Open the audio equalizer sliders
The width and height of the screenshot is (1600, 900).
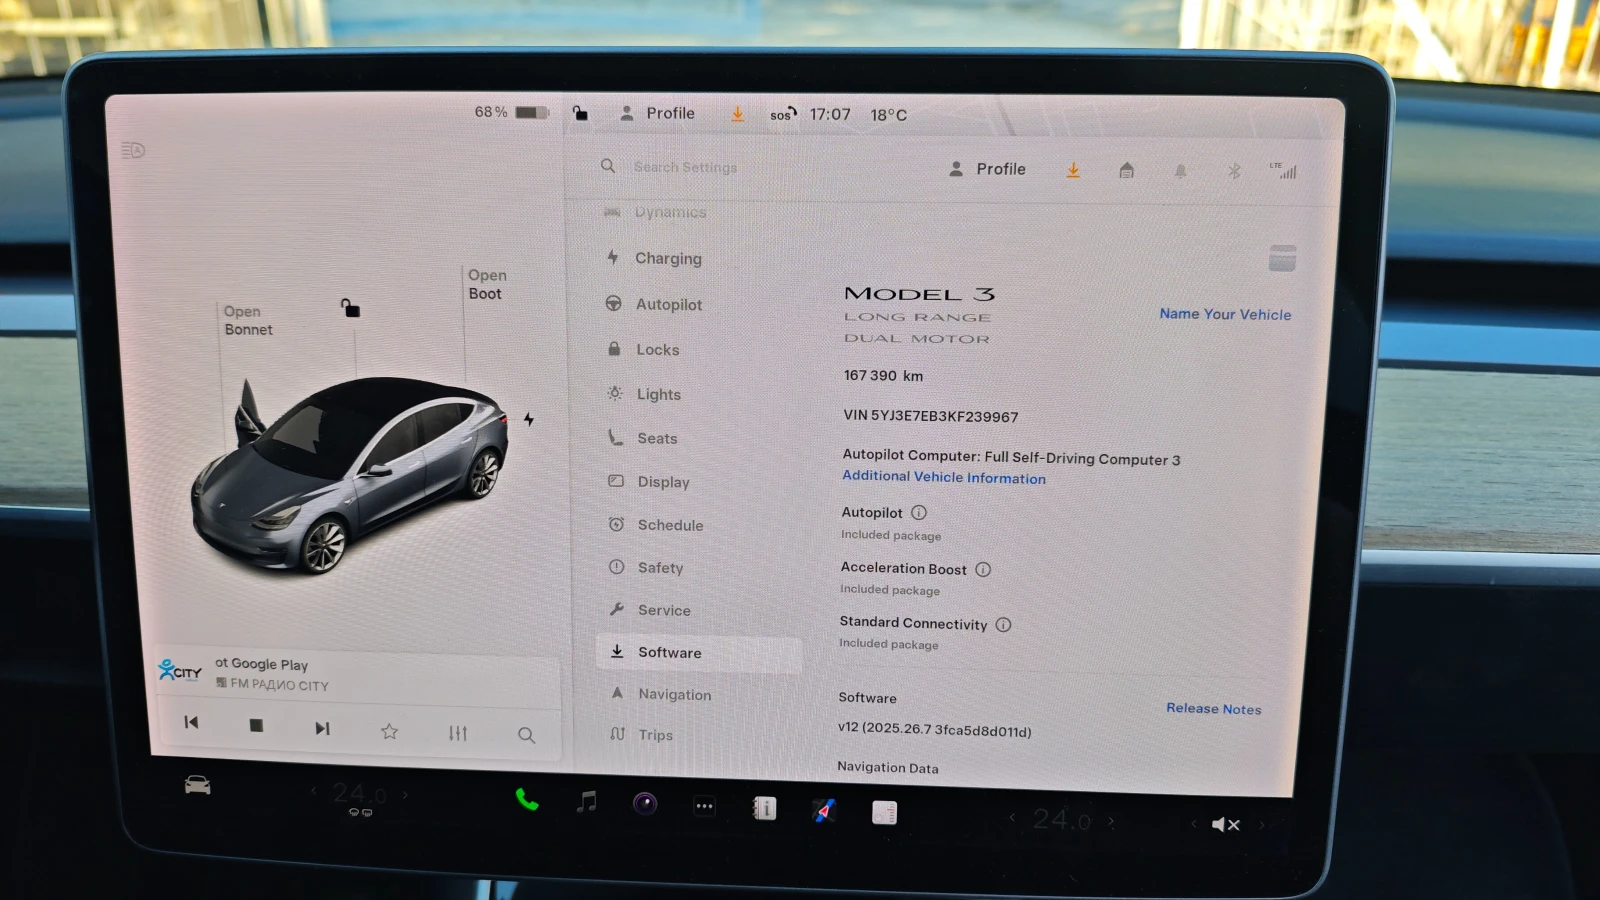click(x=458, y=733)
